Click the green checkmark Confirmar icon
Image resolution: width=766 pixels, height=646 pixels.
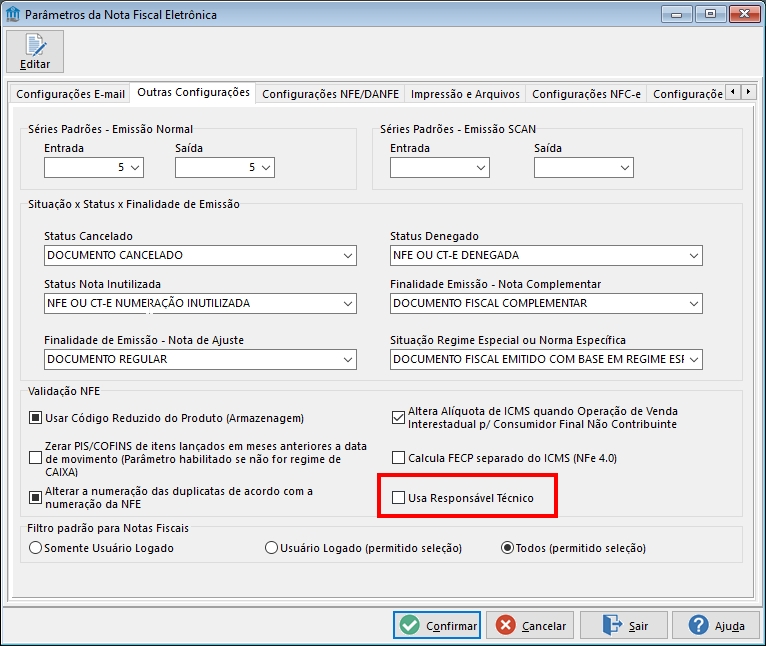[409, 625]
